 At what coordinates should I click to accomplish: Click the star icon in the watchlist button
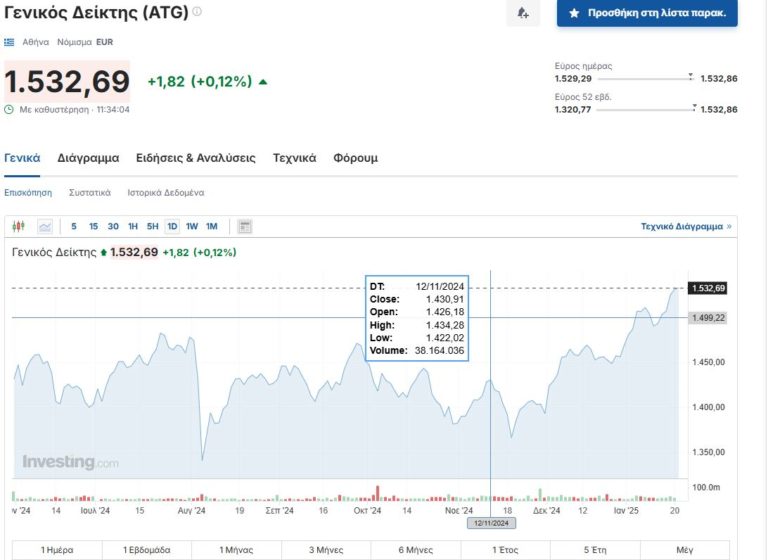pyautogui.click(x=573, y=14)
